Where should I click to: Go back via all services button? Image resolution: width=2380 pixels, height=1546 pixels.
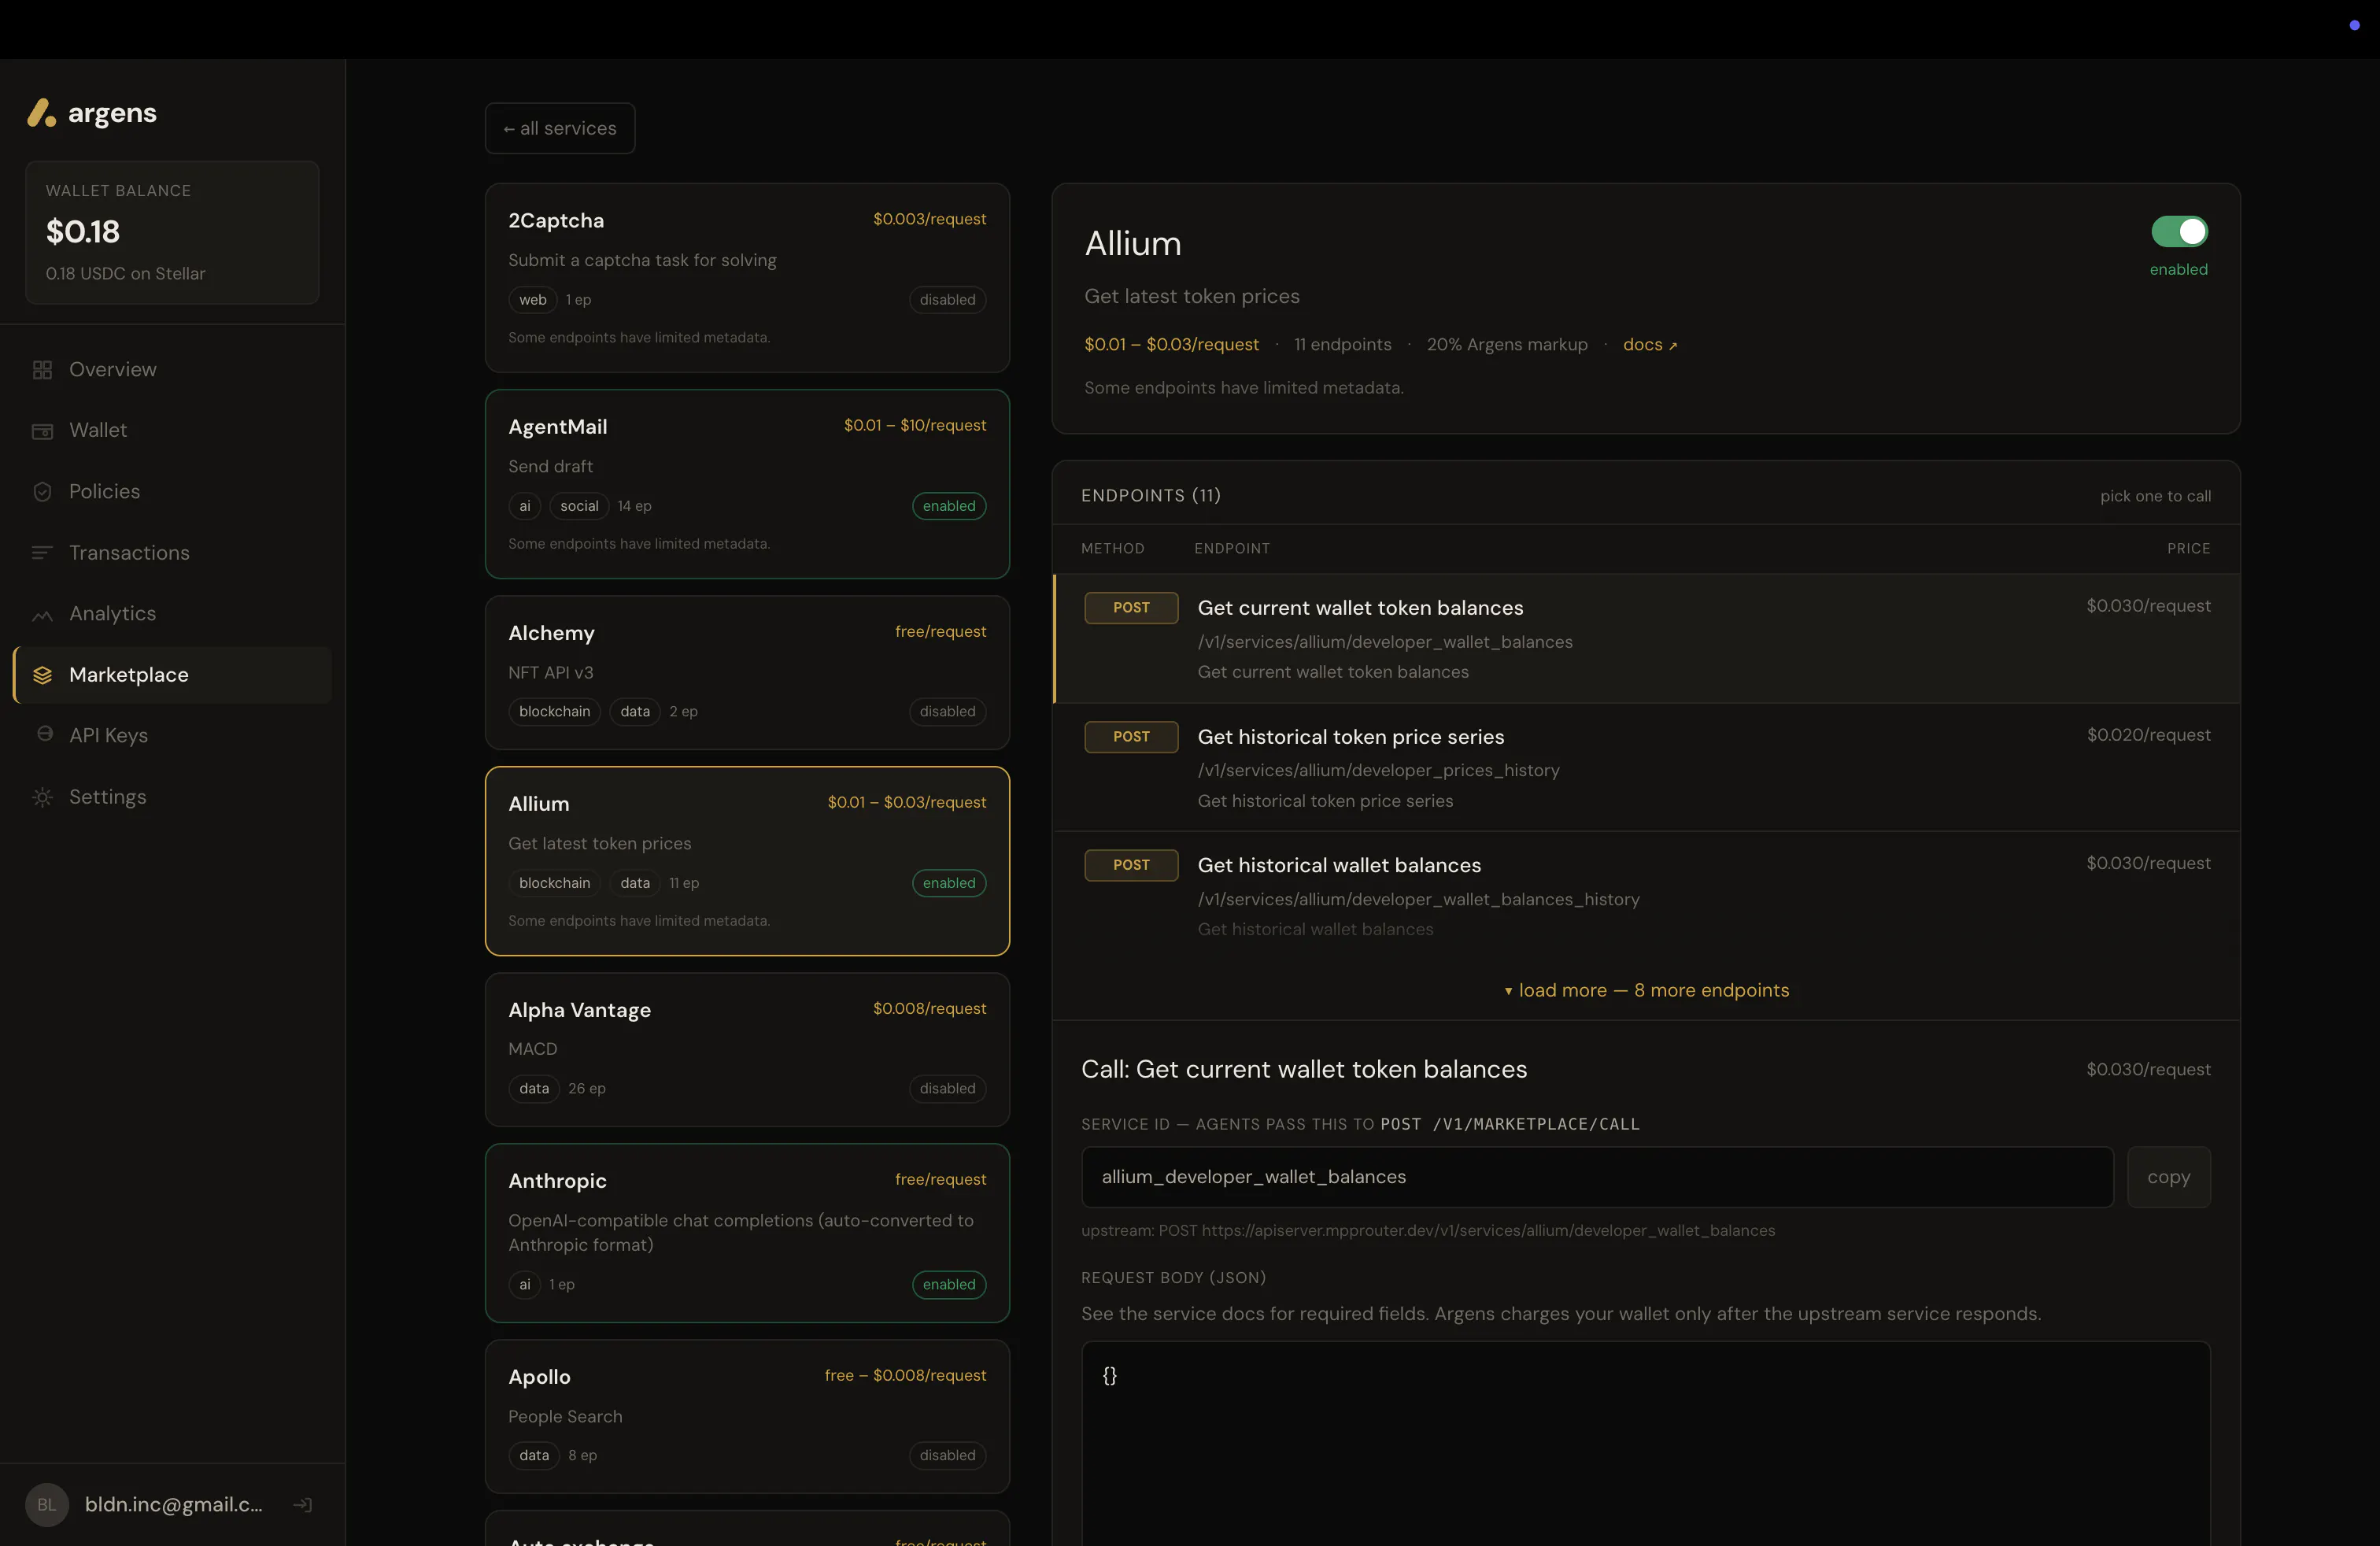(x=560, y=128)
